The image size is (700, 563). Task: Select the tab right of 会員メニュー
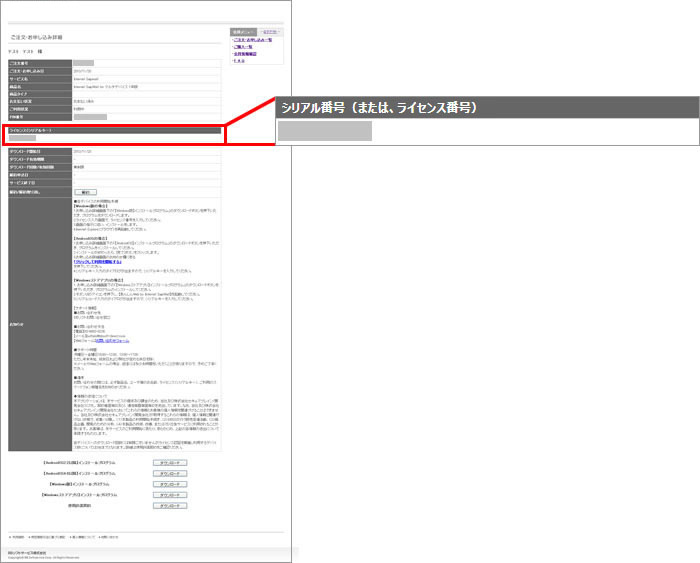pos(271,32)
